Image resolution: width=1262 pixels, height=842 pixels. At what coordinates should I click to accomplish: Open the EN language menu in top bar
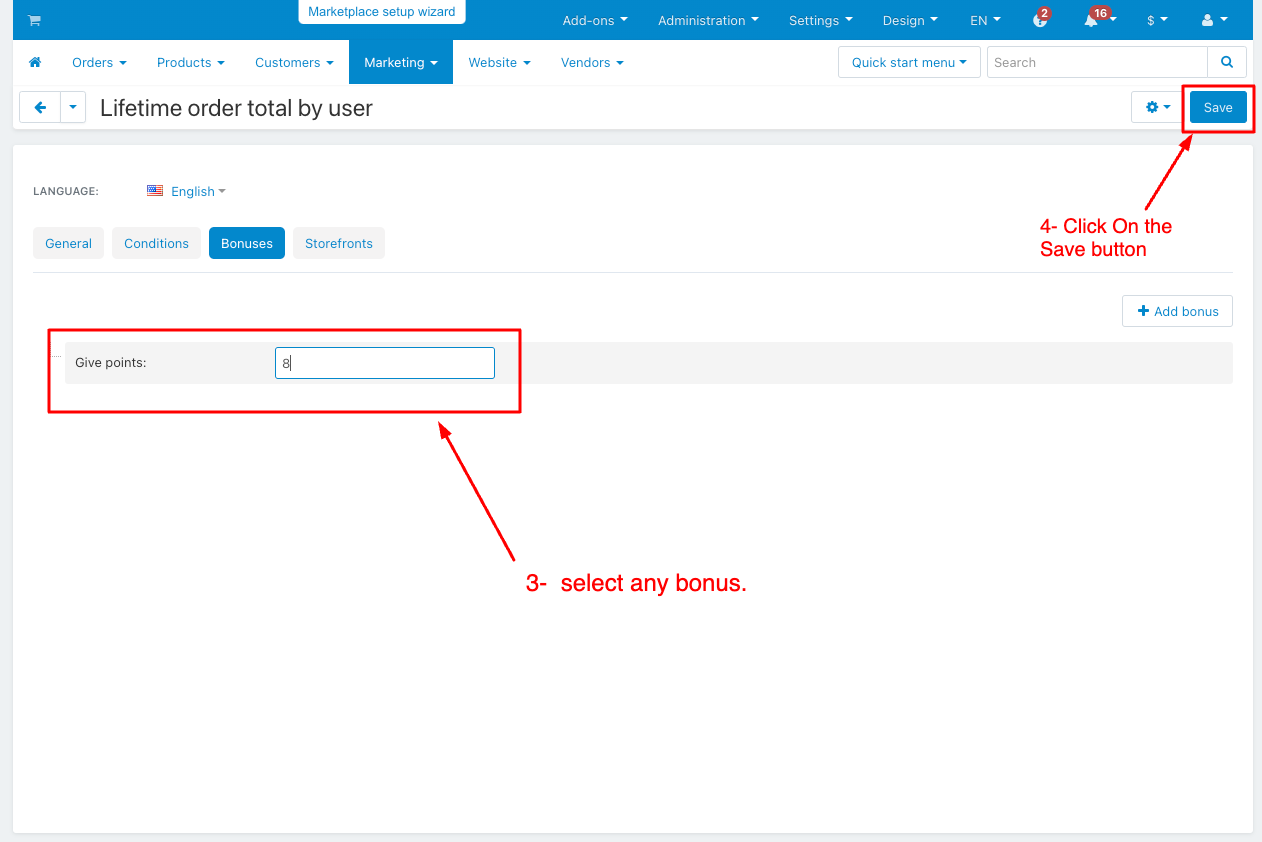tap(984, 20)
